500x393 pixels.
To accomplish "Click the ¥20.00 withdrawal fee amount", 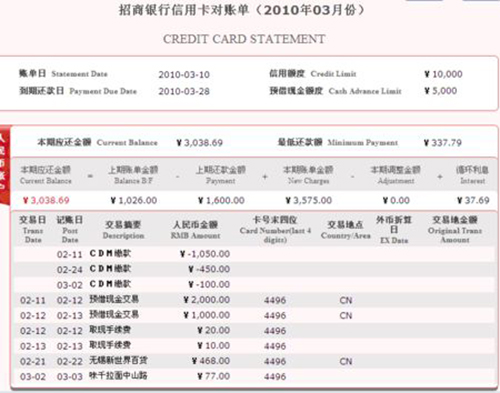I will (x=213, y=330).
